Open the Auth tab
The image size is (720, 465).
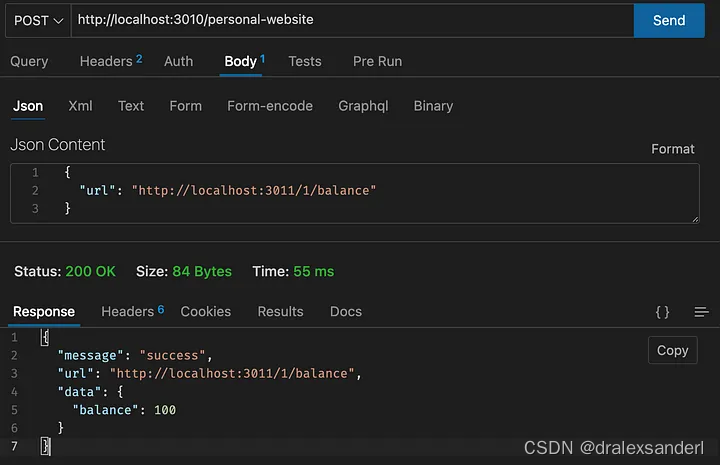coord(179,61)
